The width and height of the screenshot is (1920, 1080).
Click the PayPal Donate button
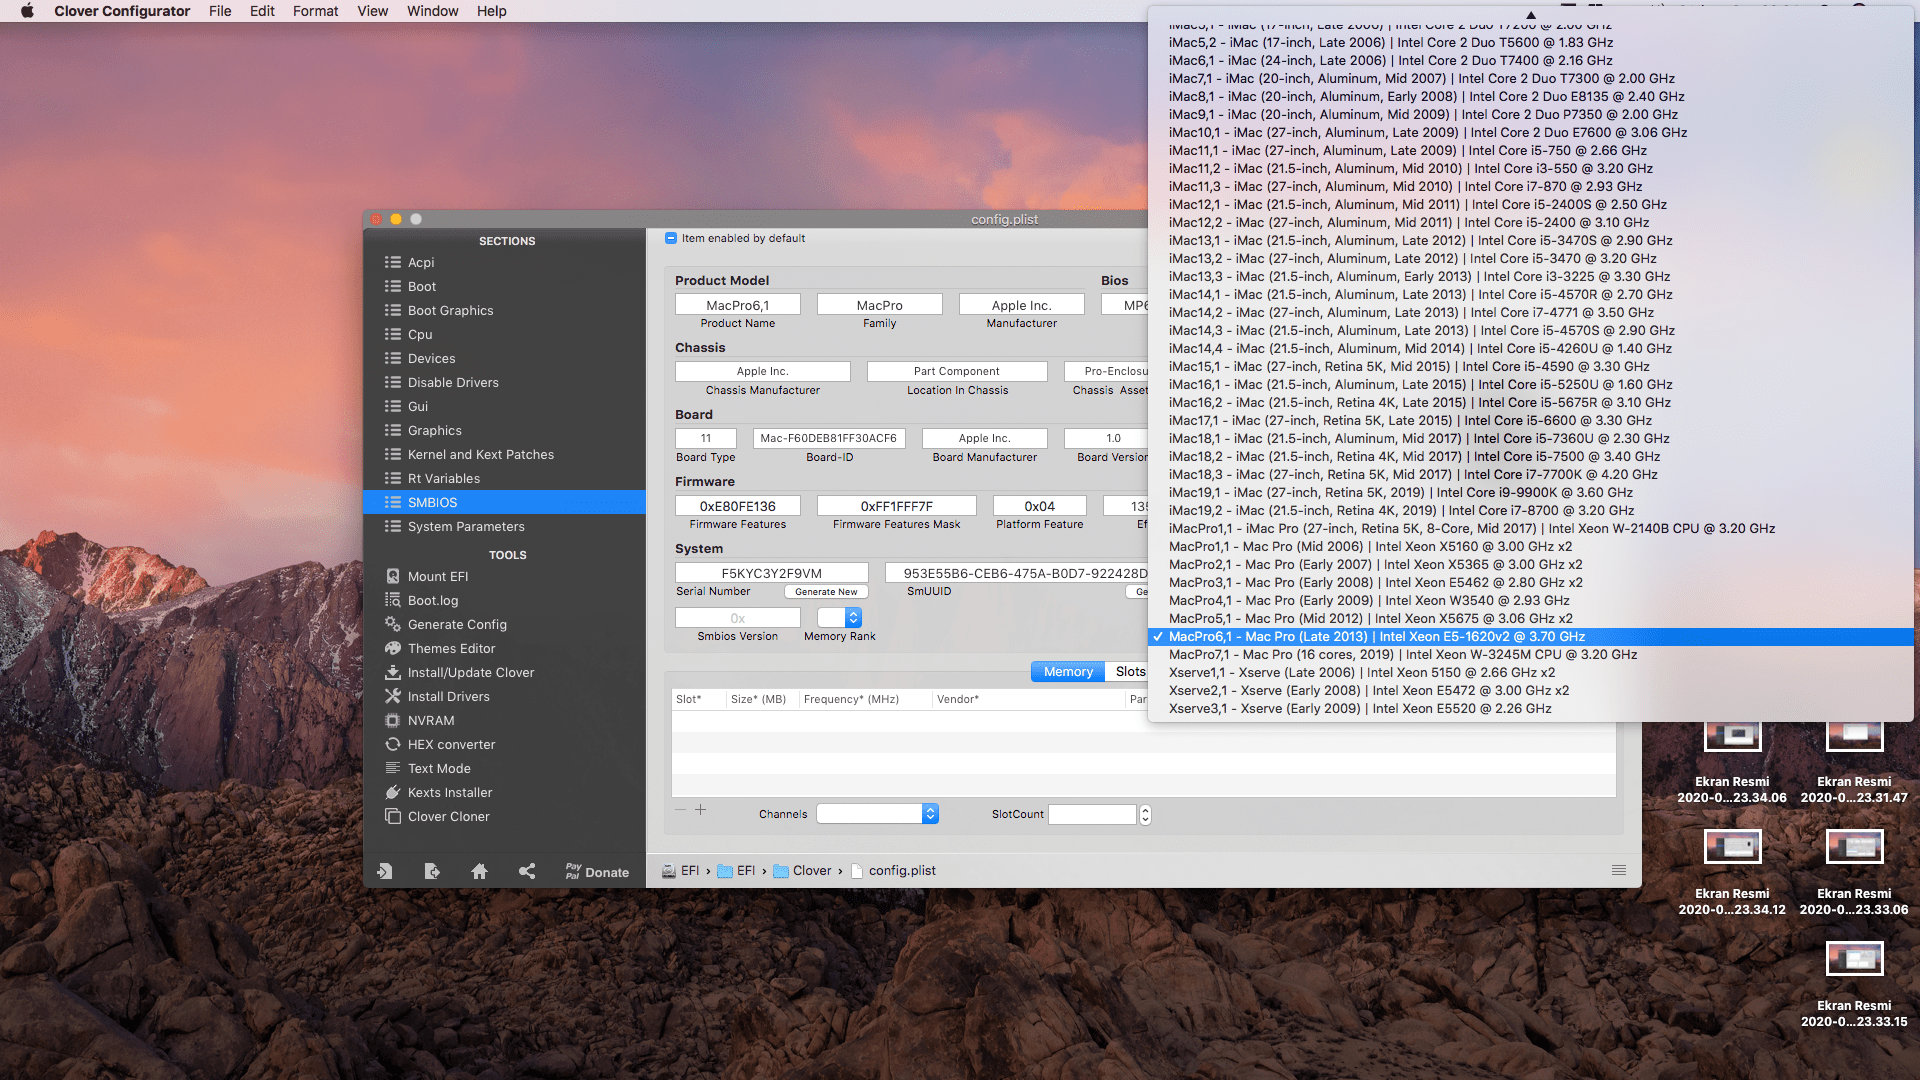[597, 872]
